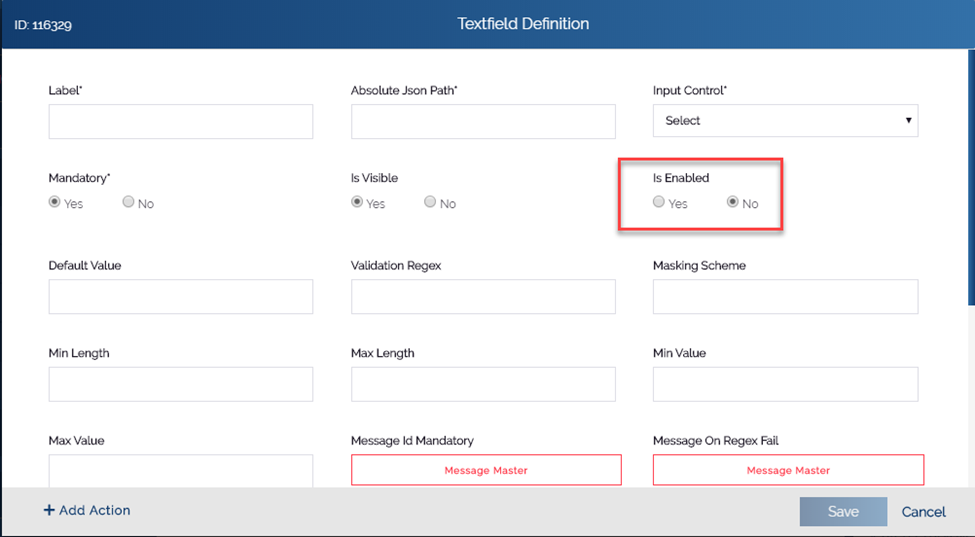Click the Validation Regex field

(x=483, y=296)
